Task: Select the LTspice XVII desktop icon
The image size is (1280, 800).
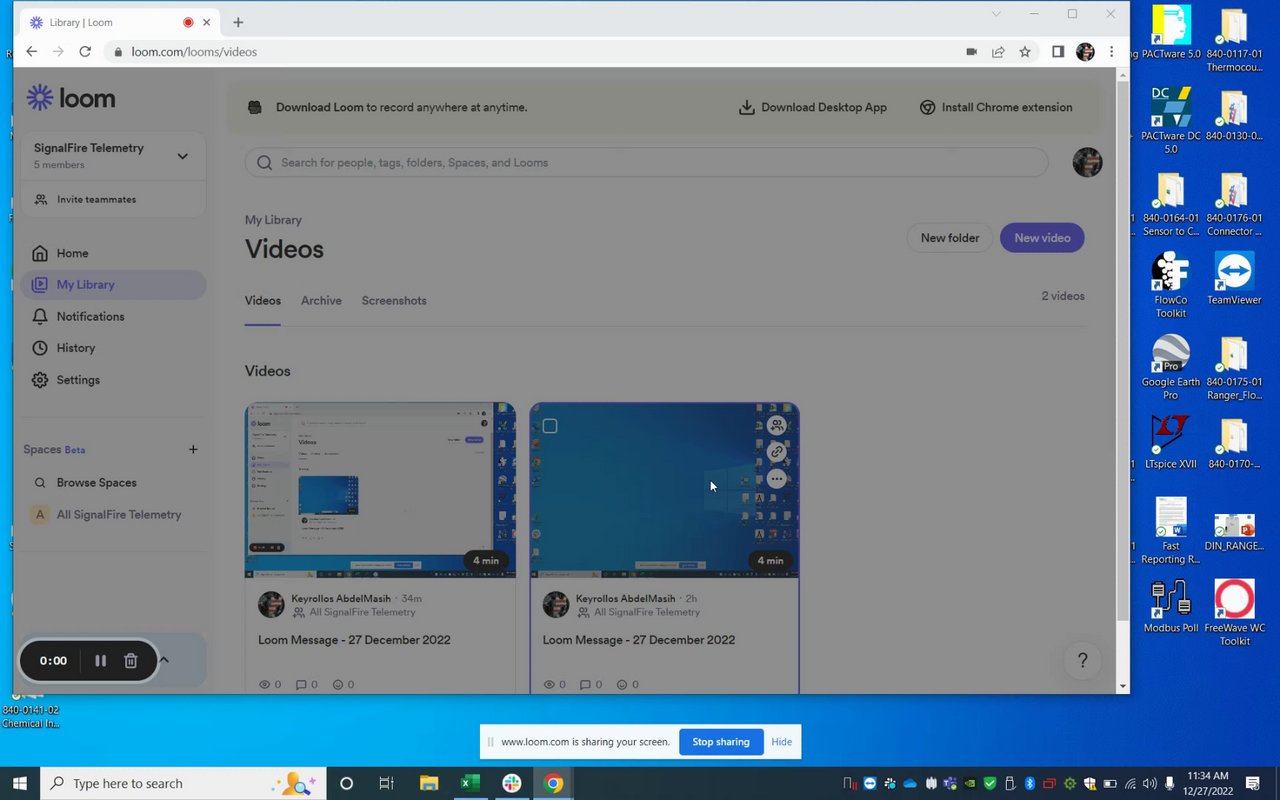Action: (1171, 442)
